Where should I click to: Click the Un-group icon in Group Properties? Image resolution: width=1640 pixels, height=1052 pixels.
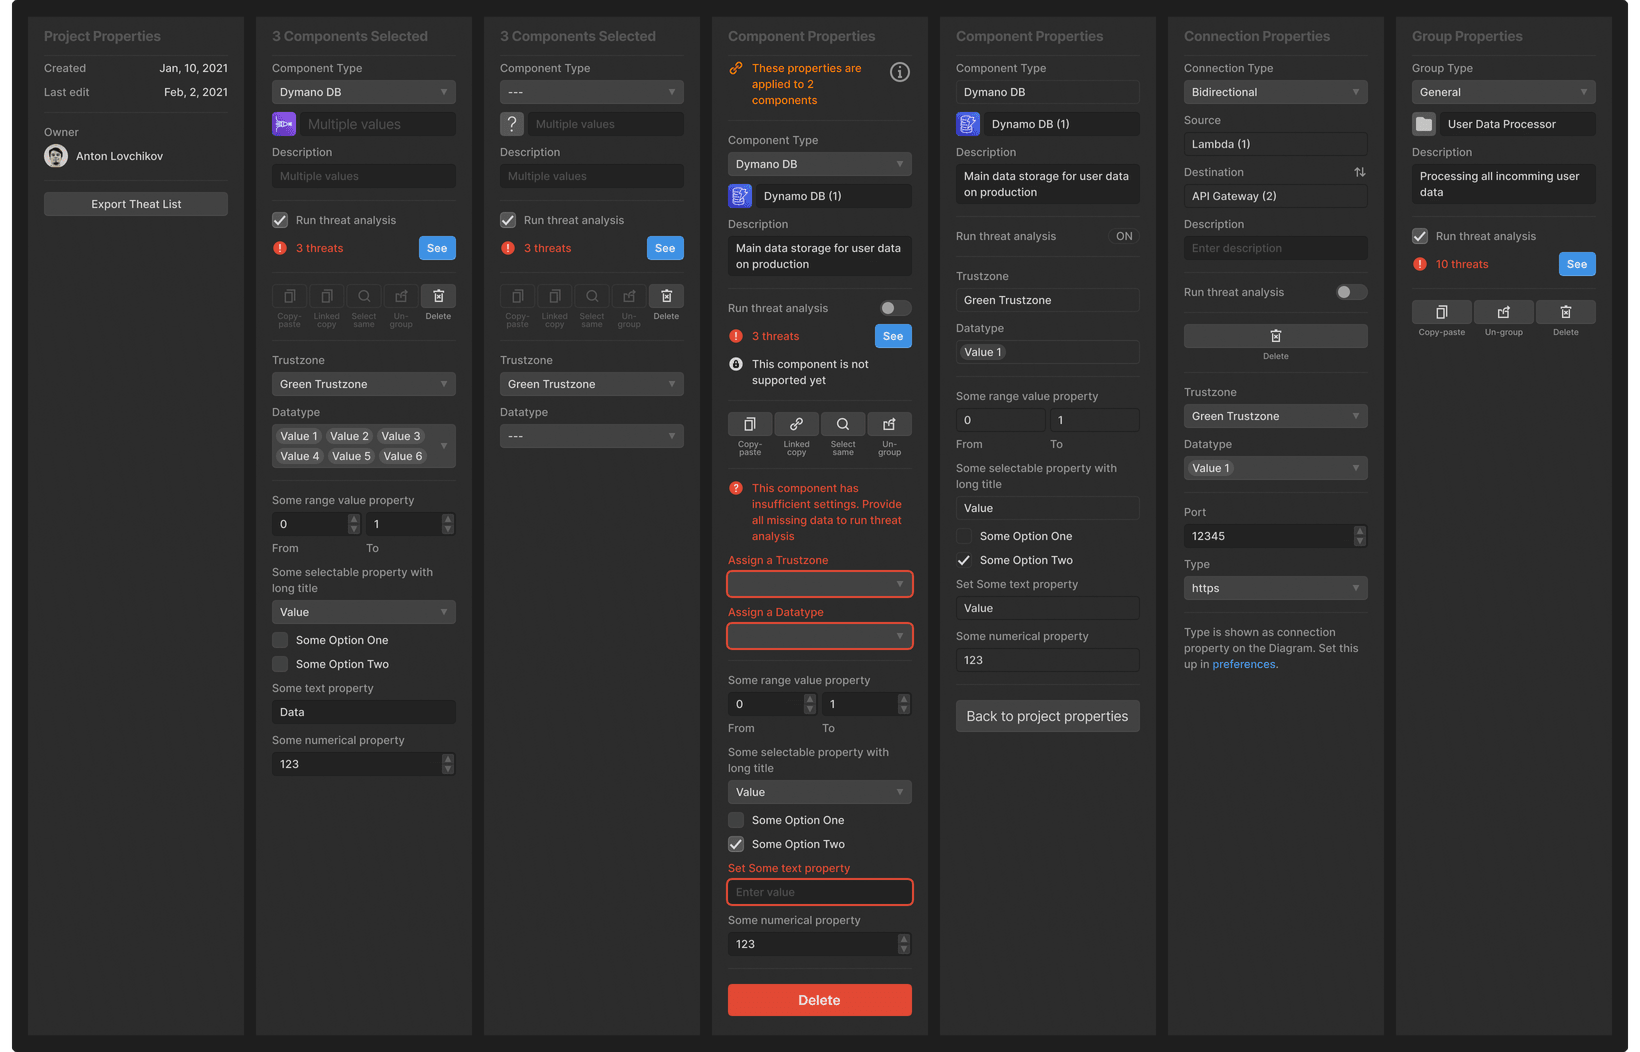coord(1504,313)
